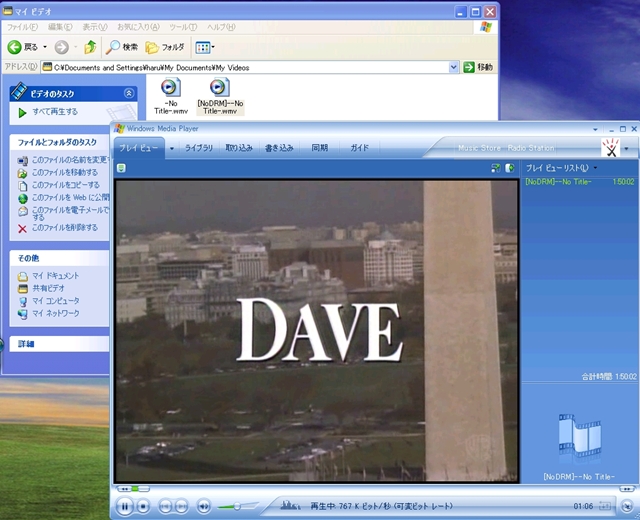Open the お気に入り menu

[138, 27]
